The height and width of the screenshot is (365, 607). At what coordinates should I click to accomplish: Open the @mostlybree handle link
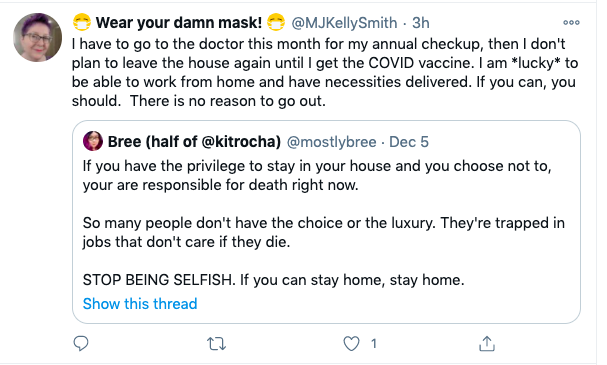coord(331,142)
